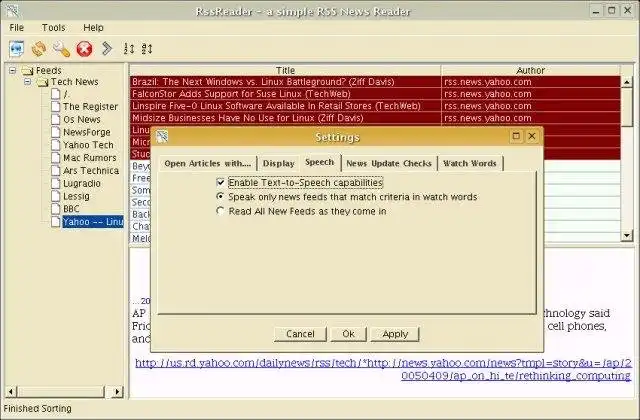Click the RssReader window title icon
The height and width of the screenshot is (420, 640).
pyautogui.click(x=12, y=11)
